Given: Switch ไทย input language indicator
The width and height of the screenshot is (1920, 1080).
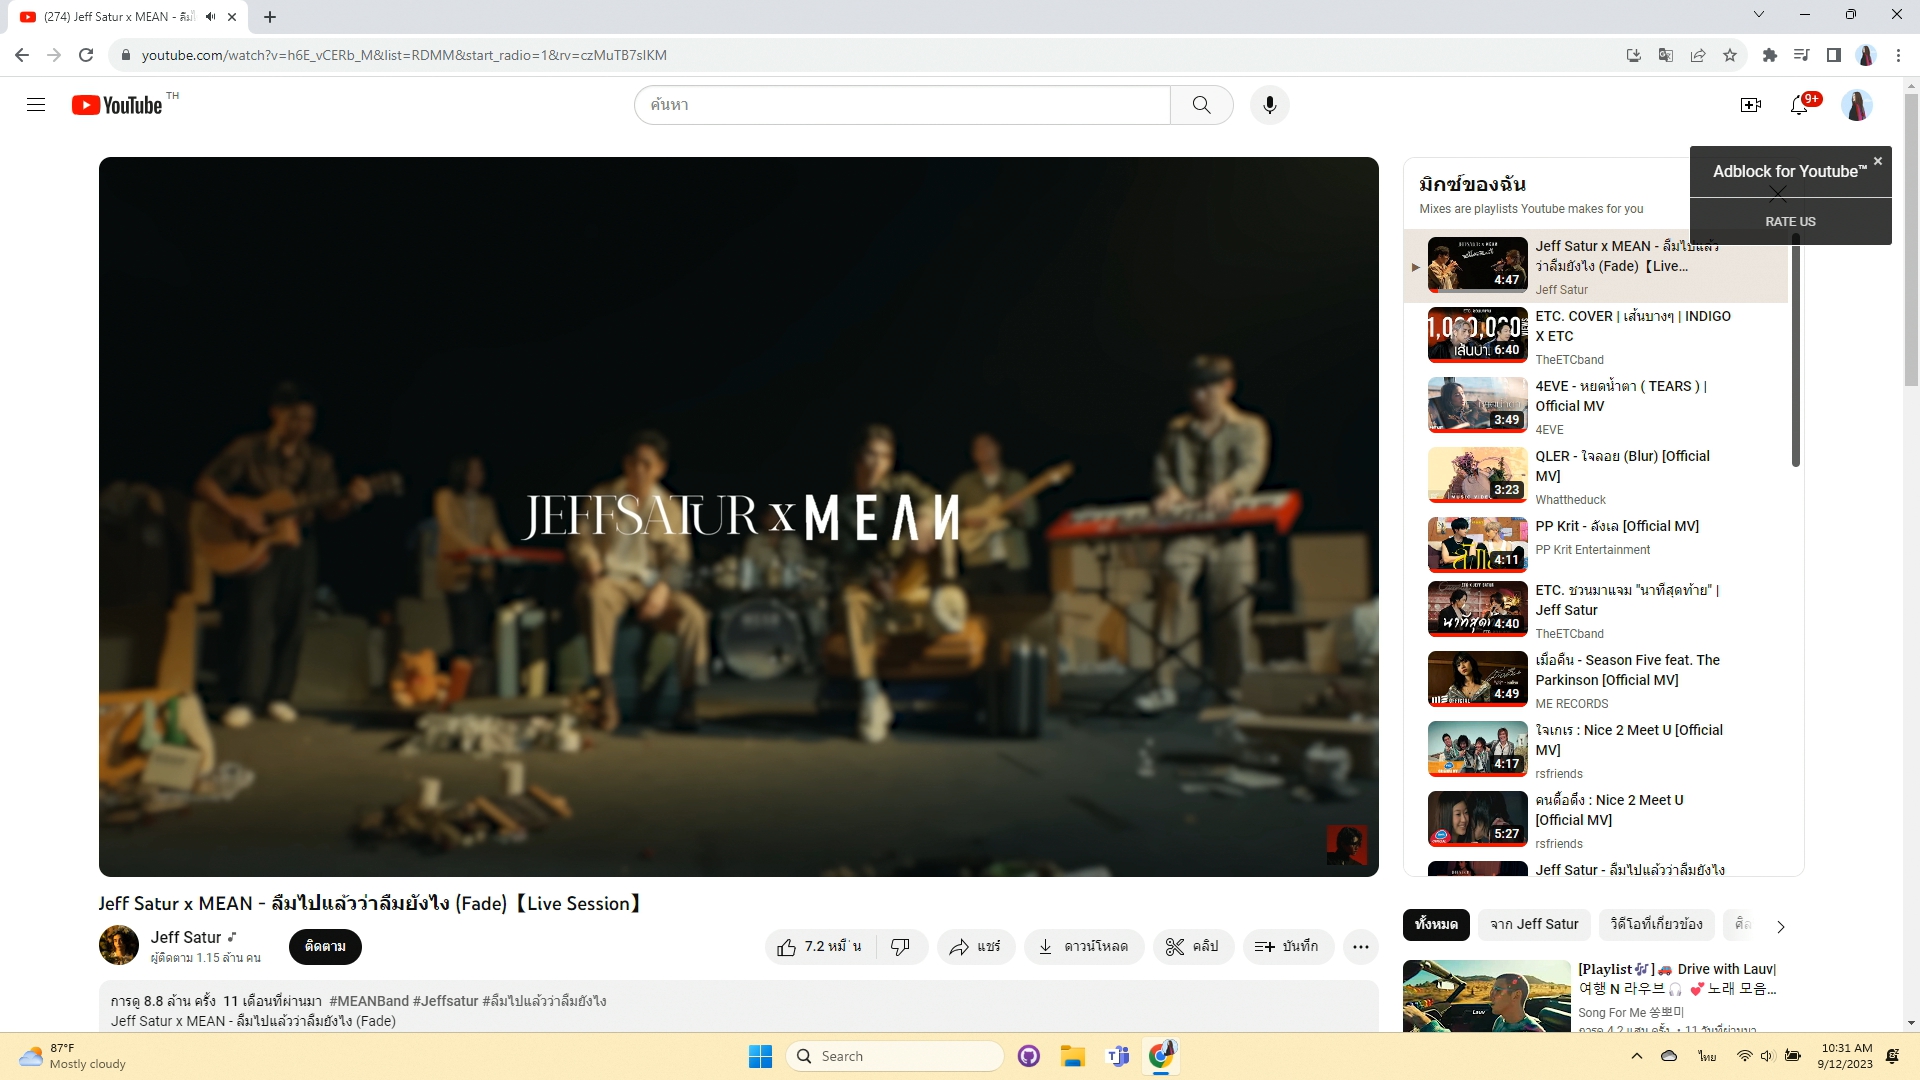Looking at the screenshot, I should coord(1707,1056).
